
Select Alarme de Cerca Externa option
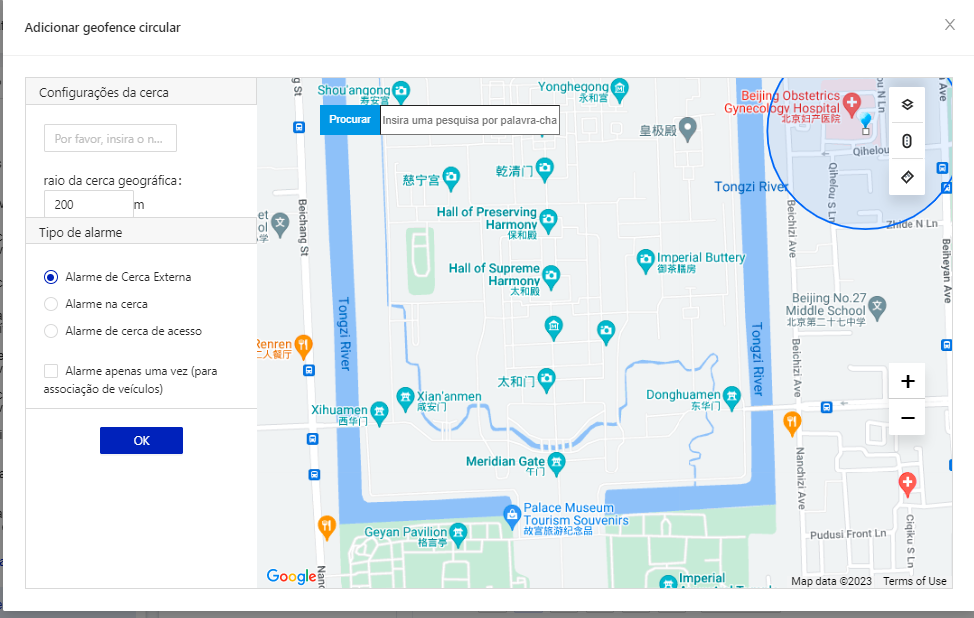[51, 277]
